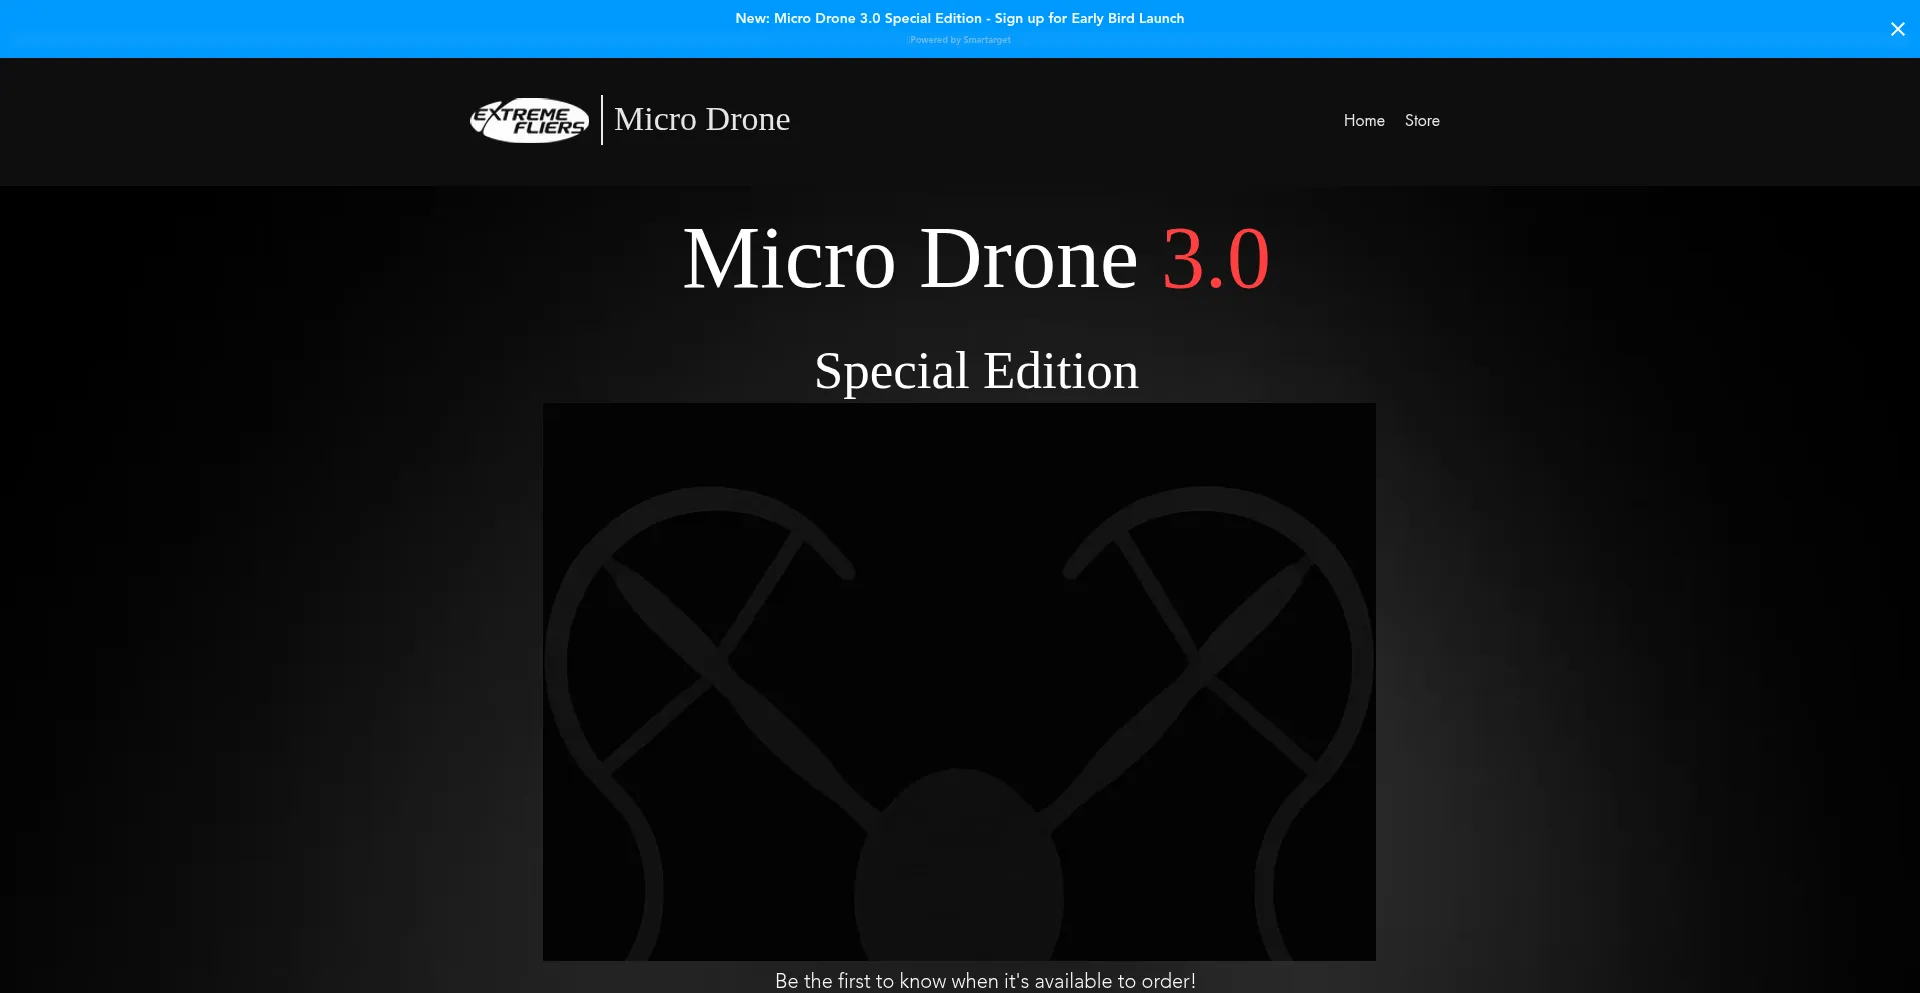Screen dimensions: 1920x993
Task: Close the blue announcement banner
Action: tap(1897, 29)
